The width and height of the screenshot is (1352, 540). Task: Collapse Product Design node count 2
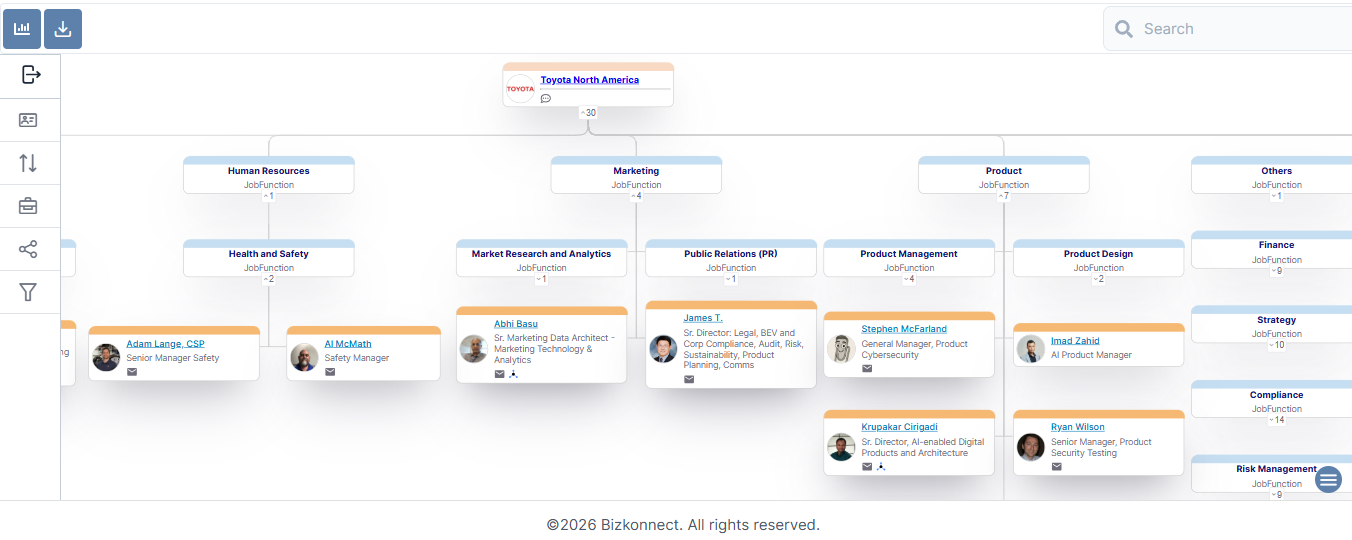coord(1099,279)
